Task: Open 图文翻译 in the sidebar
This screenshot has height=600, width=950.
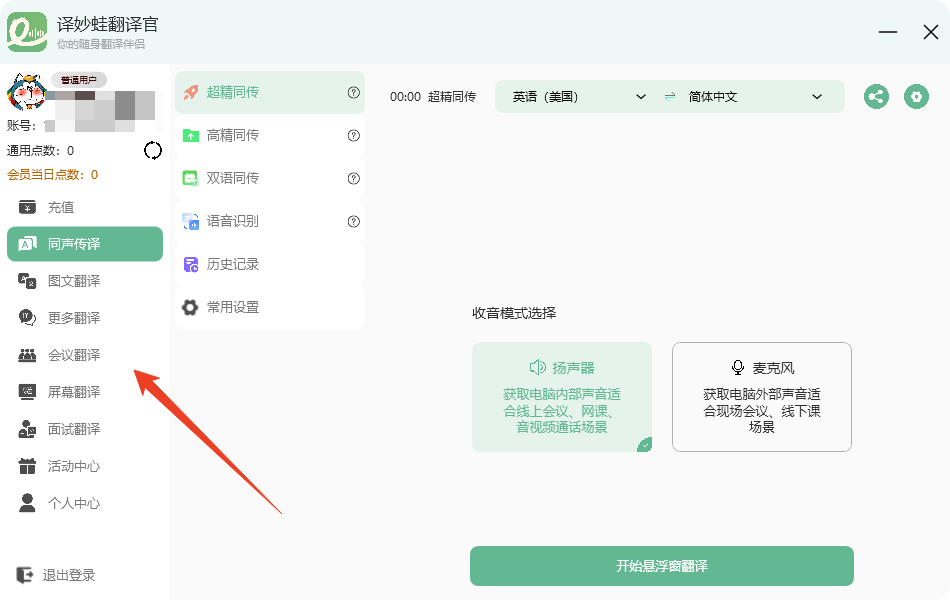Action: pyautogui.click(x=73, y=281)
